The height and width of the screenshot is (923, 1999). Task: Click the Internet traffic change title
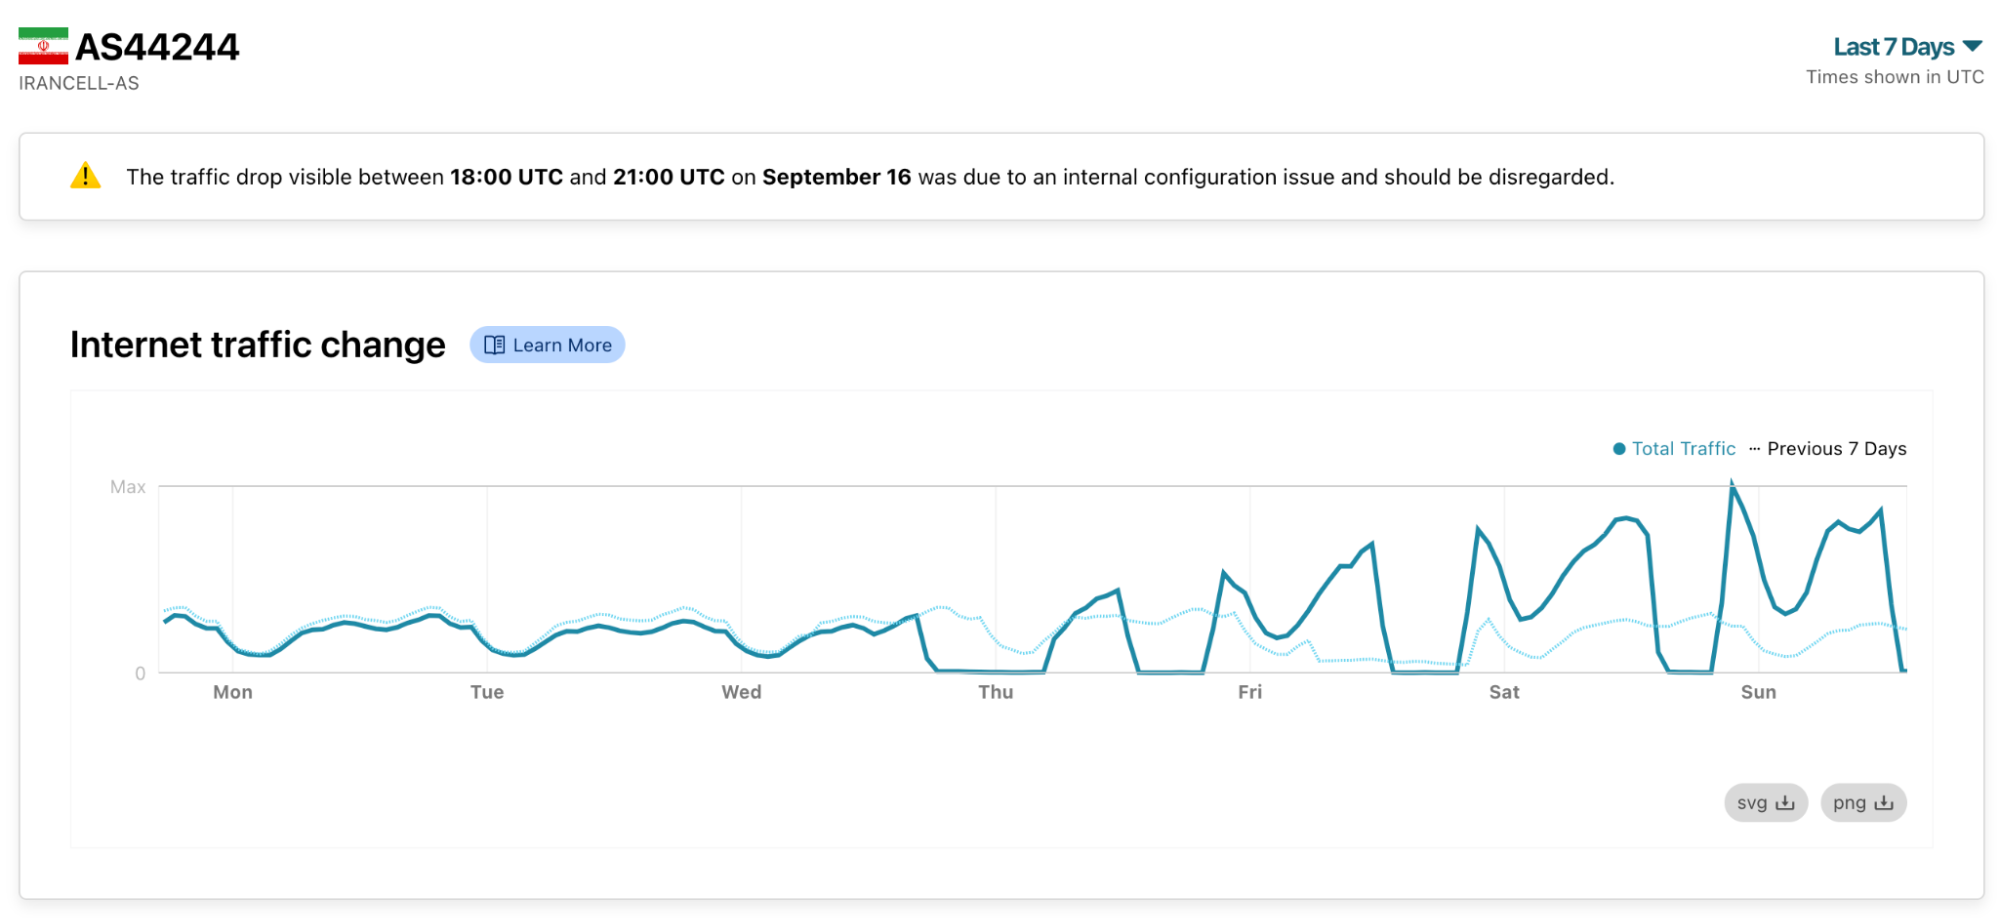pos(258,345)
